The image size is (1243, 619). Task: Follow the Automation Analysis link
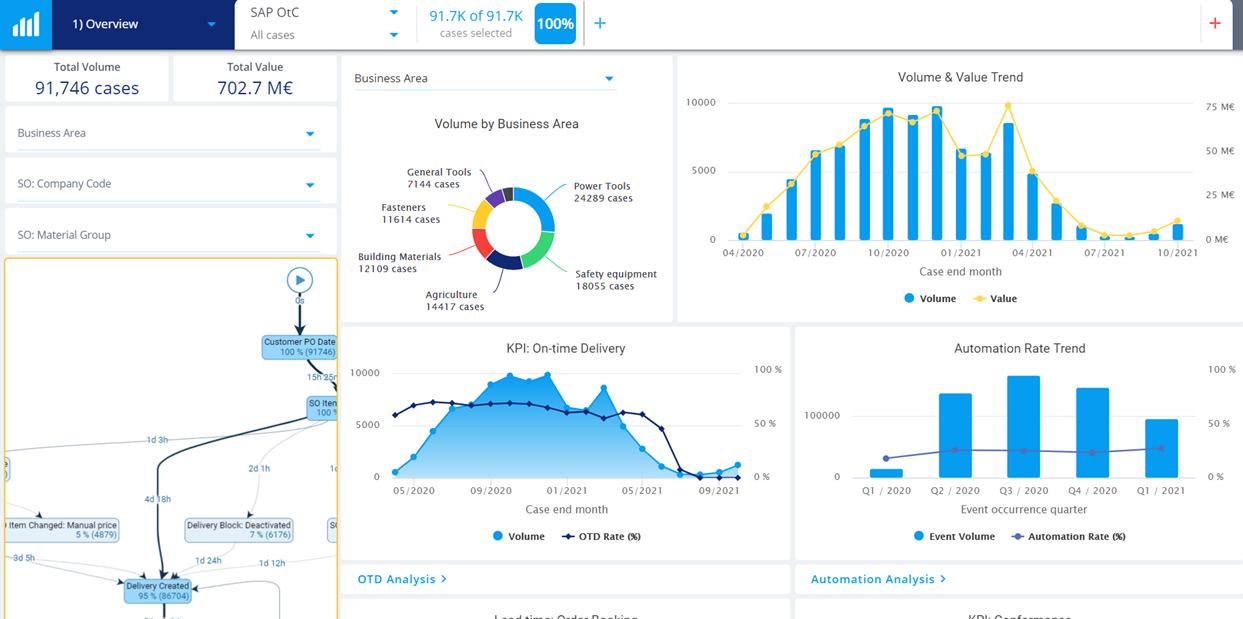click(878, 578)
